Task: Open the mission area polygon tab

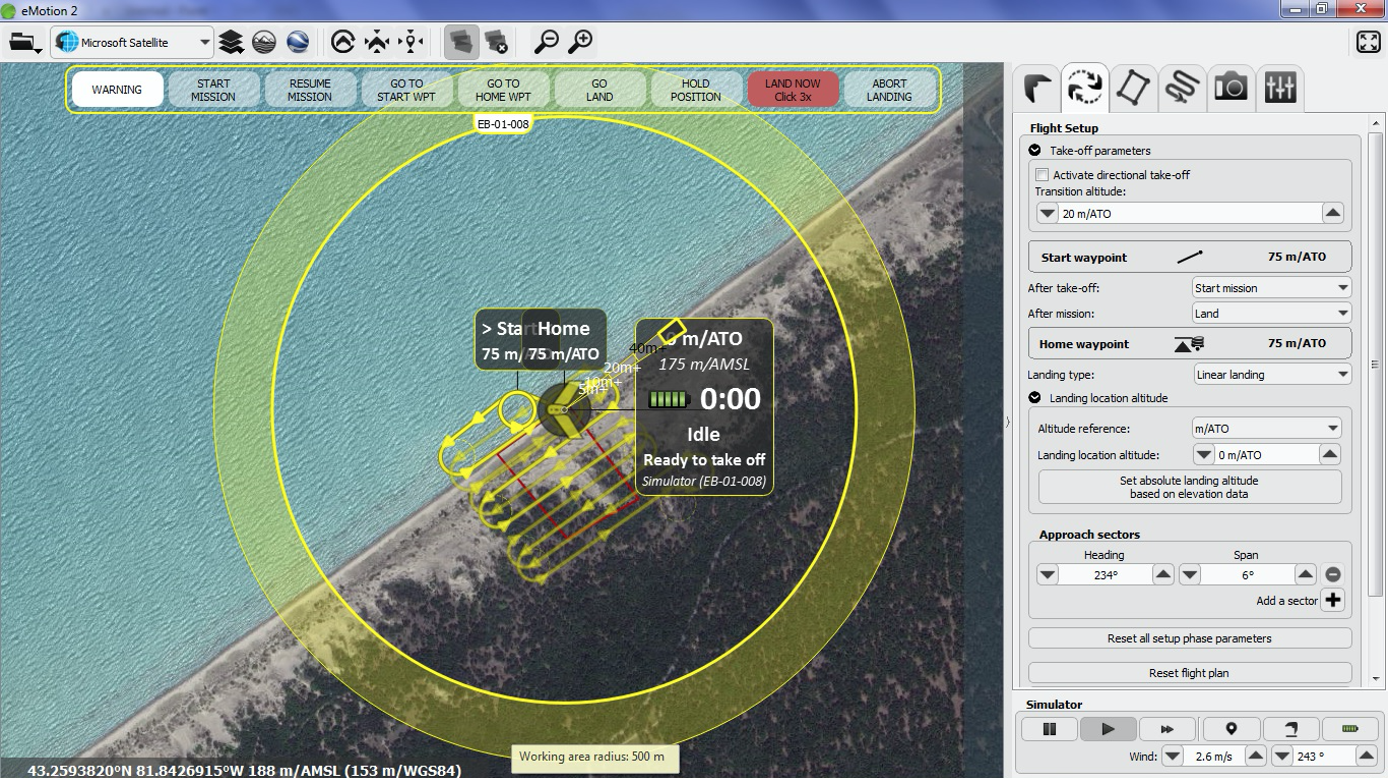Action: pyautogui.click(x=1133, y=88)
